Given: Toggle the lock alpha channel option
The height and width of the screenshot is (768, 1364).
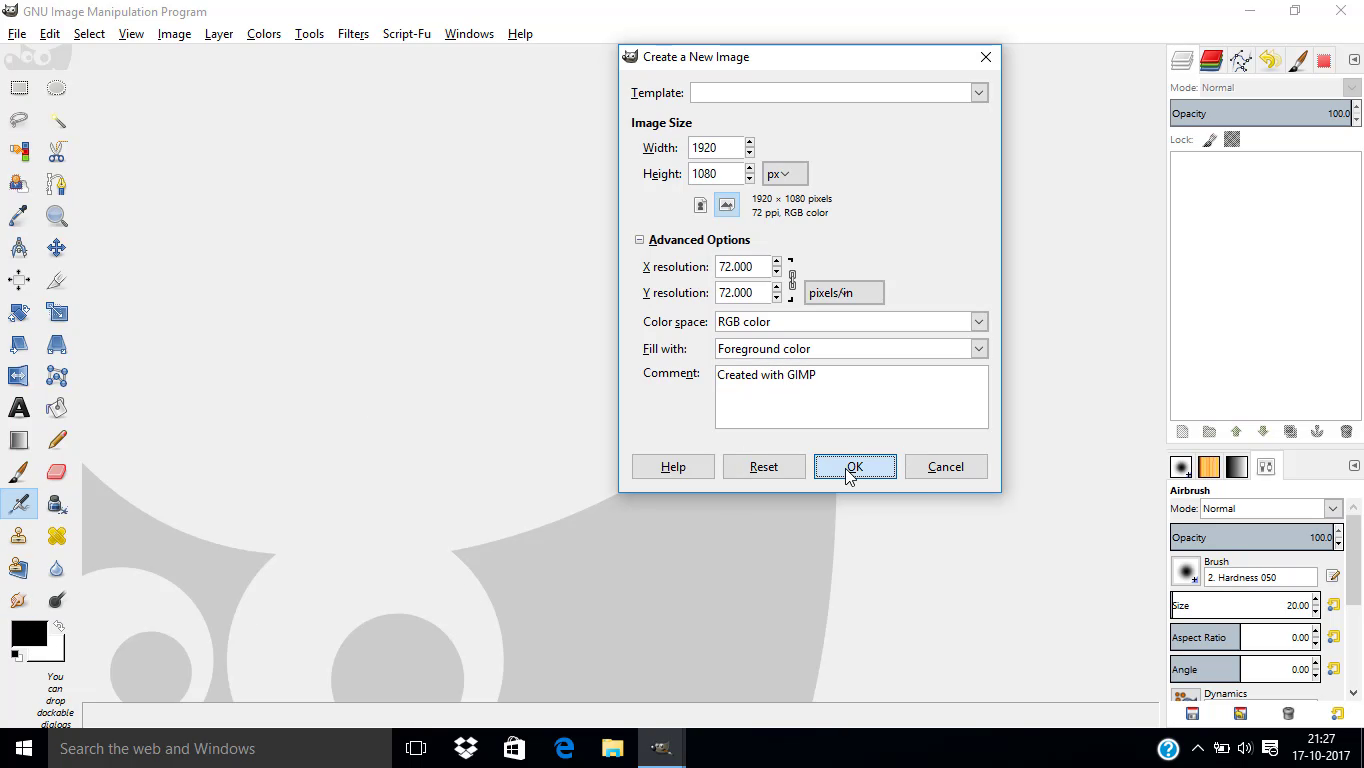Looking at the screenshot, I should [x=1232, y=138].
